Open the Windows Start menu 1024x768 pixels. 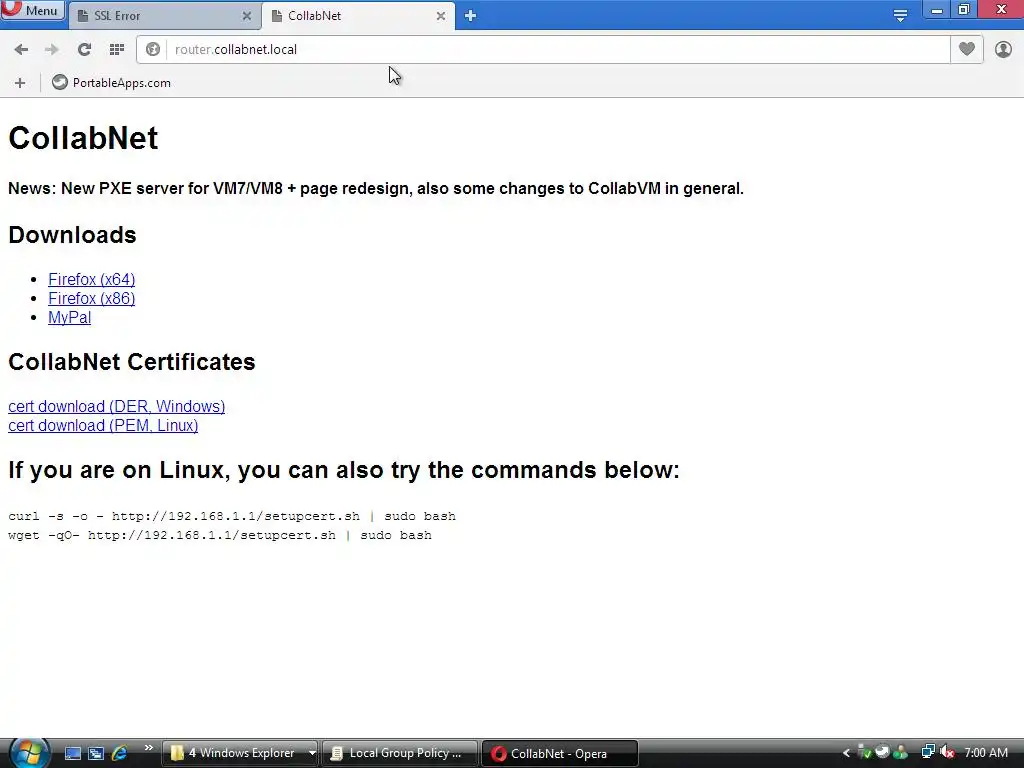tap(29, 753)
